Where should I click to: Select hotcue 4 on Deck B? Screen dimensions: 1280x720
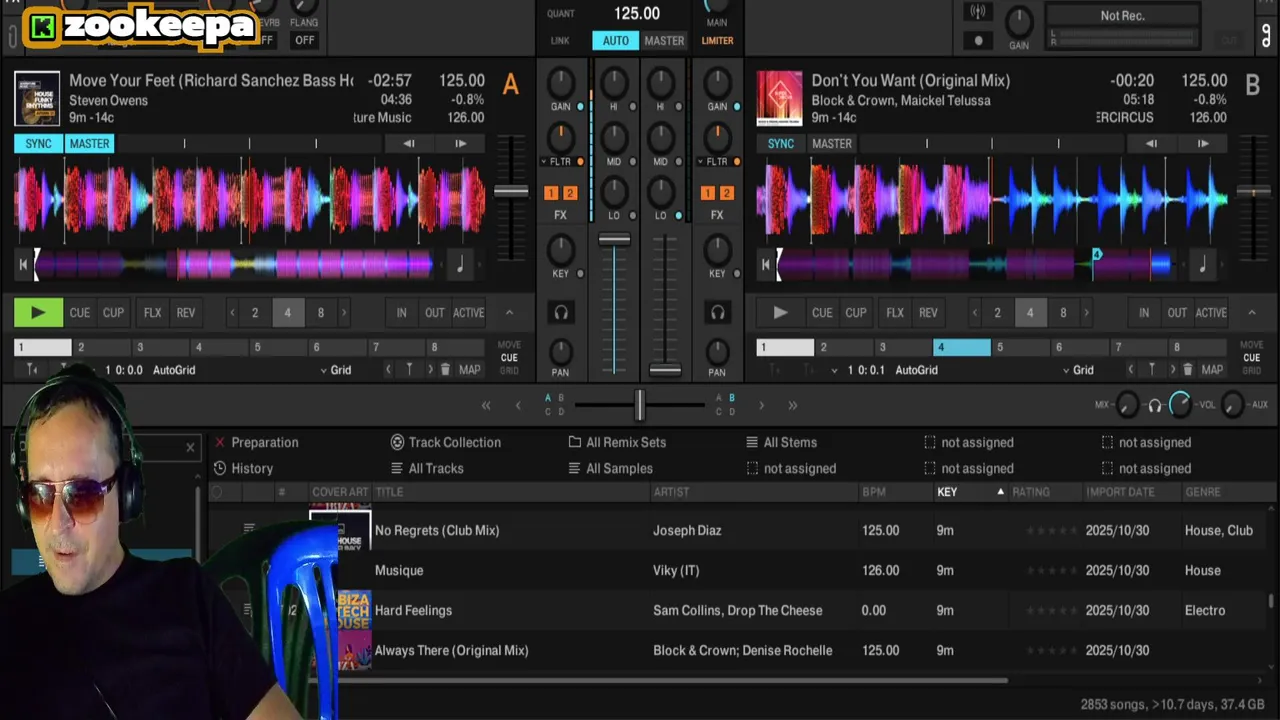[962, 348]
